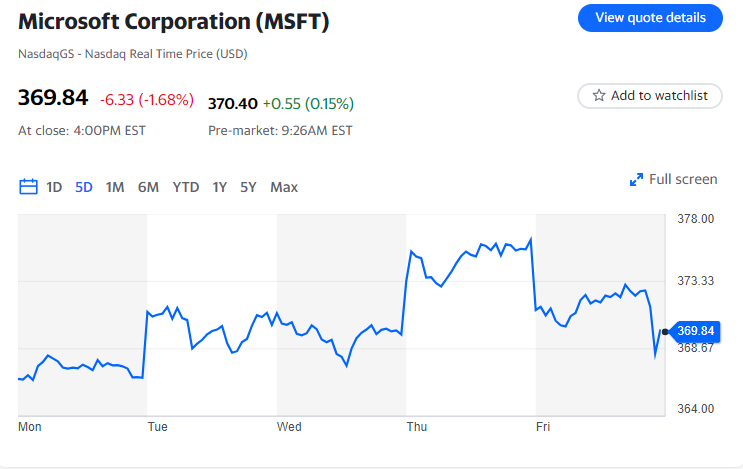Click the Full screen expand arrows icon
The image size is (743, 469).
(636, 180)
